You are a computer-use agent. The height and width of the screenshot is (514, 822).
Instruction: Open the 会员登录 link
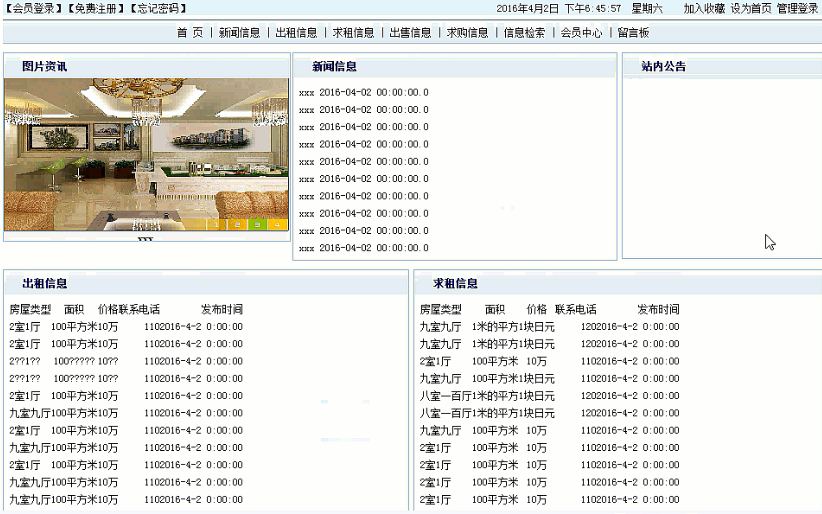[34, 8]
